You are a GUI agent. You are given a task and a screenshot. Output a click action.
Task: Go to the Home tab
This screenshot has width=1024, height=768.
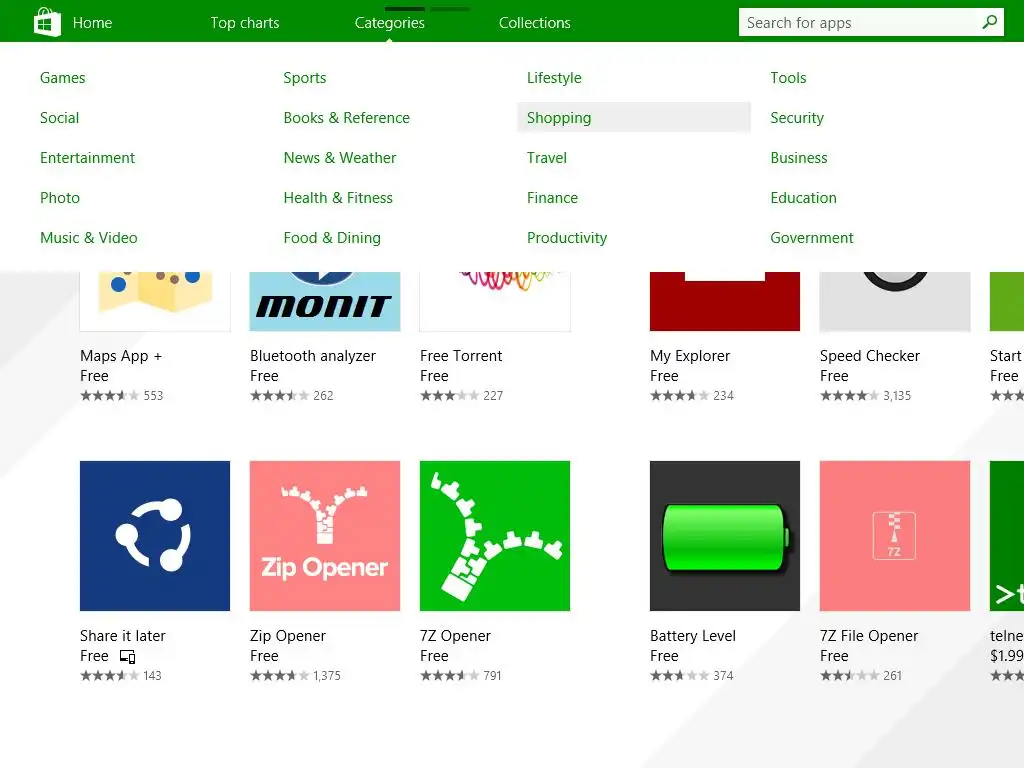click(92, 23)
